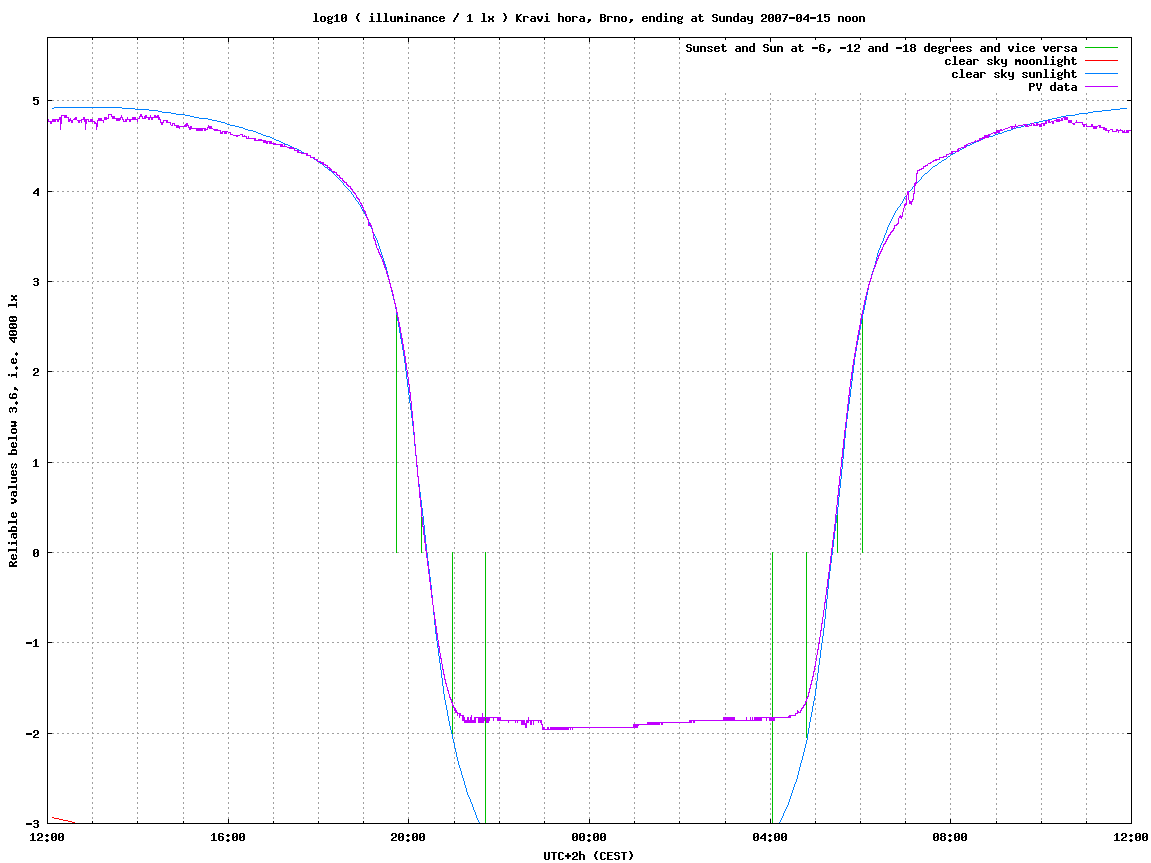Click the y-axis tick label '-1'
The height and width of the screenshot is (863, 1151).
click(33, 643)
